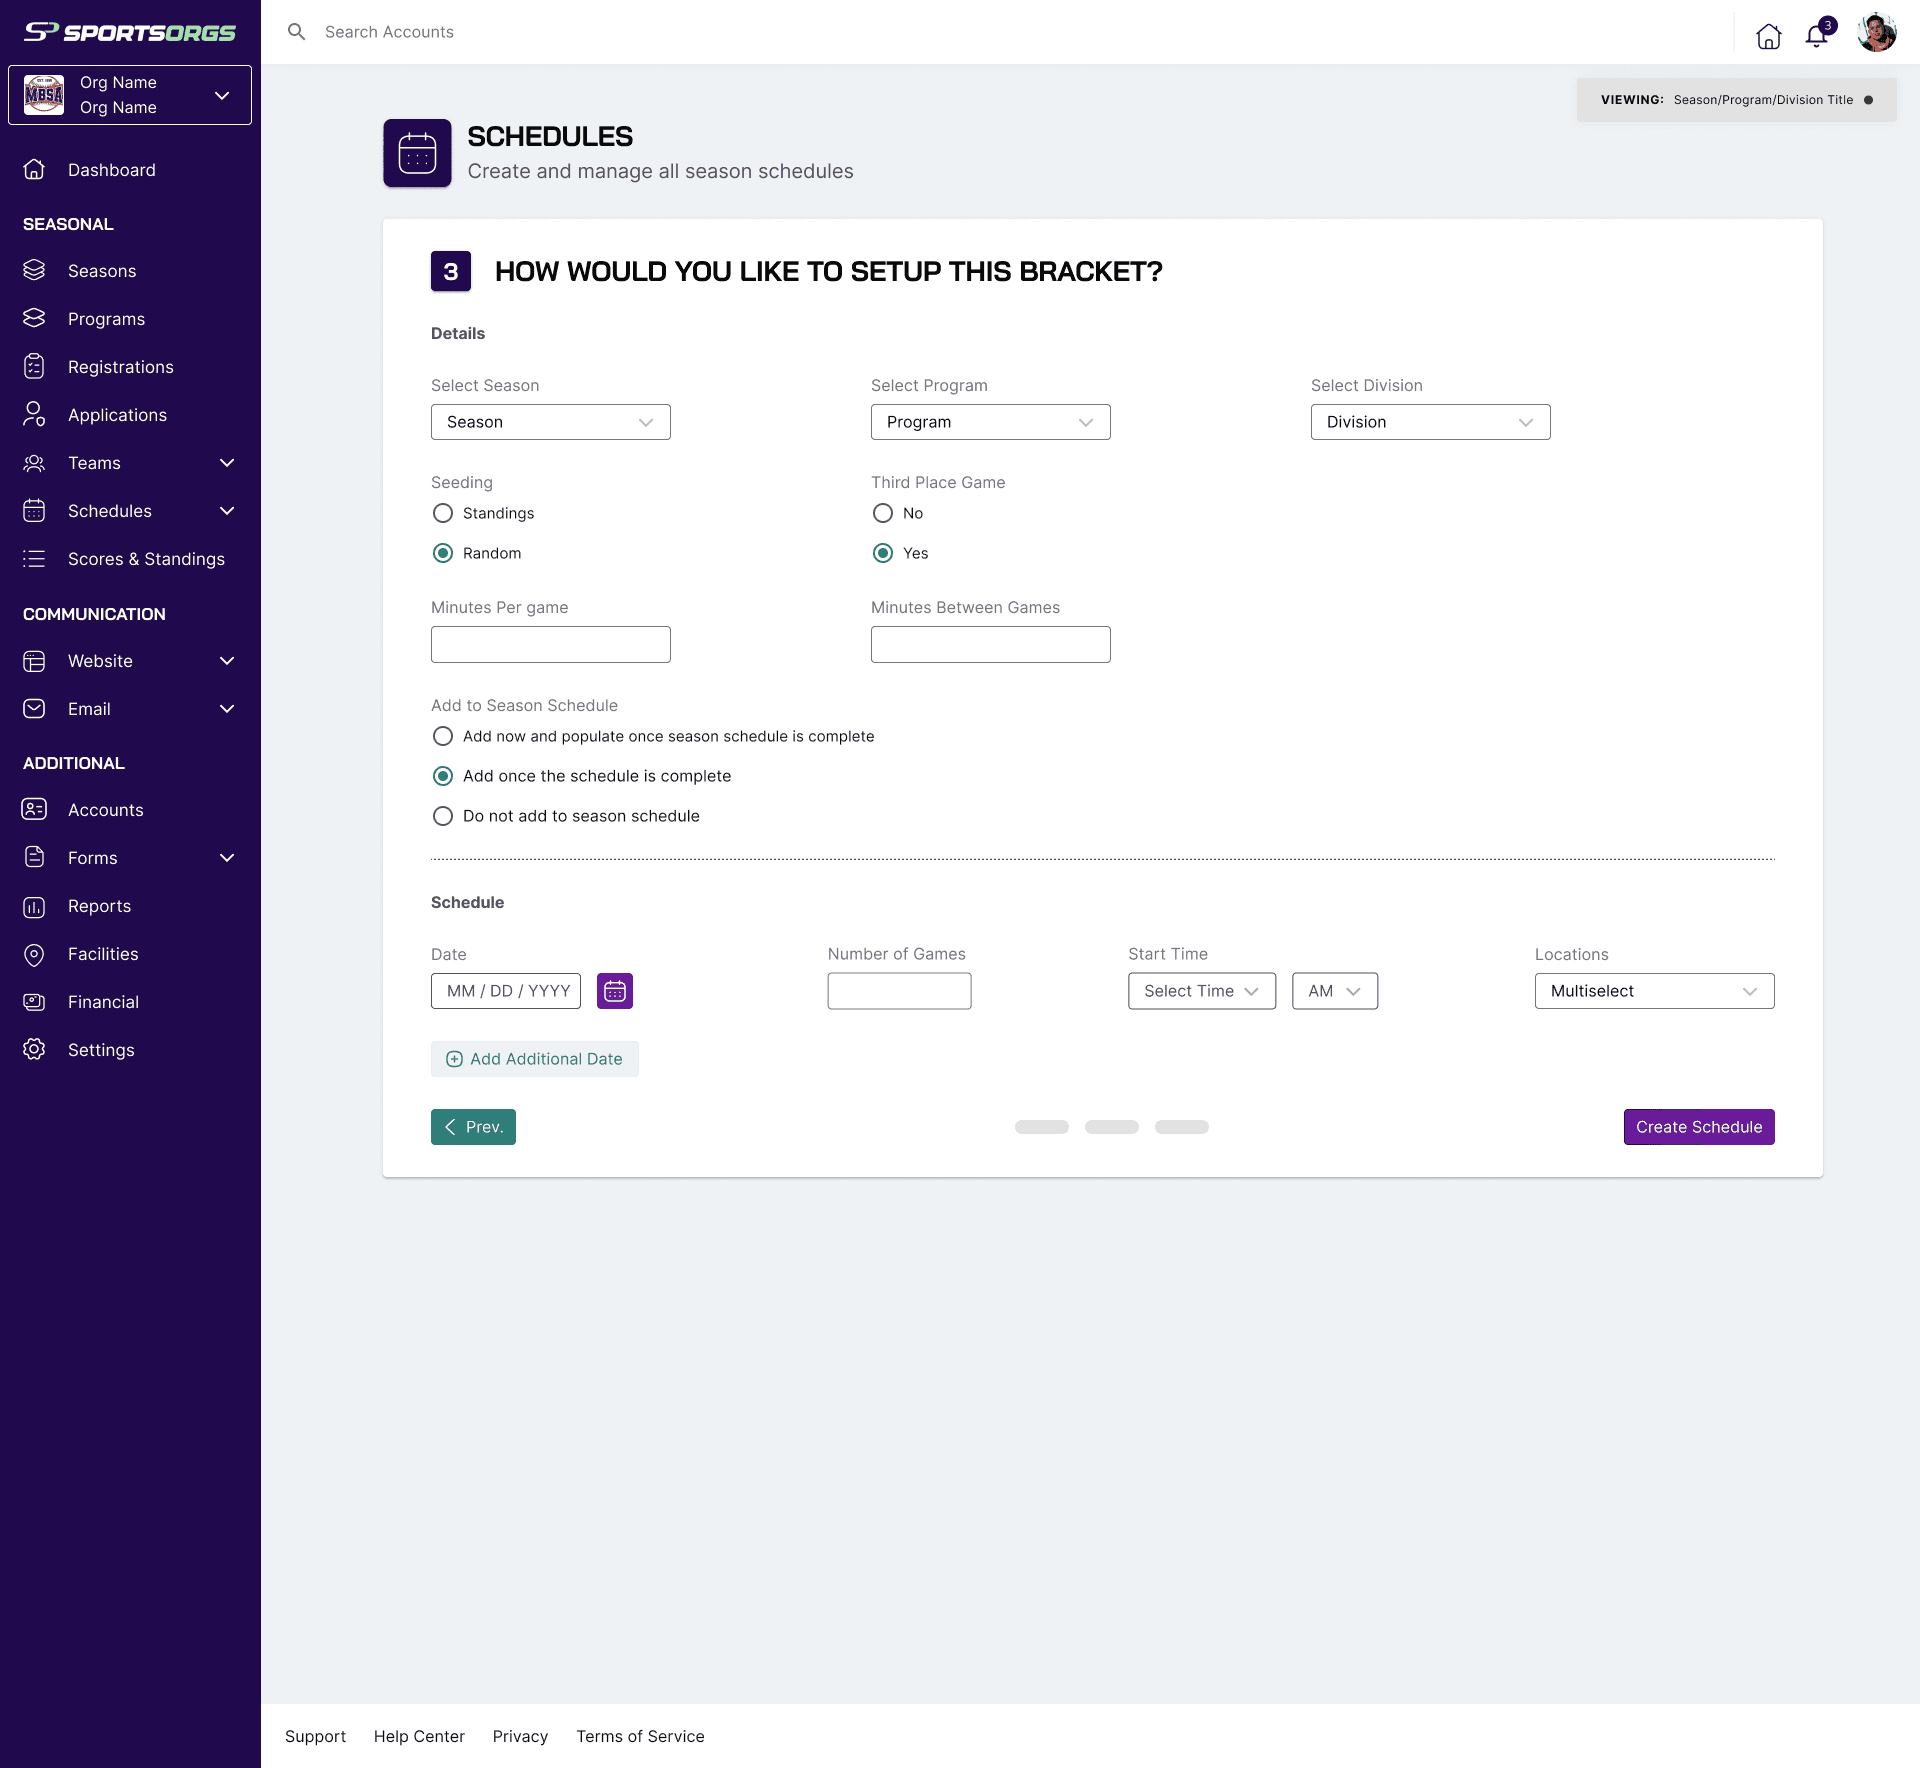
Task: Click the Minutes Per game input field
Action: point(550,645)
